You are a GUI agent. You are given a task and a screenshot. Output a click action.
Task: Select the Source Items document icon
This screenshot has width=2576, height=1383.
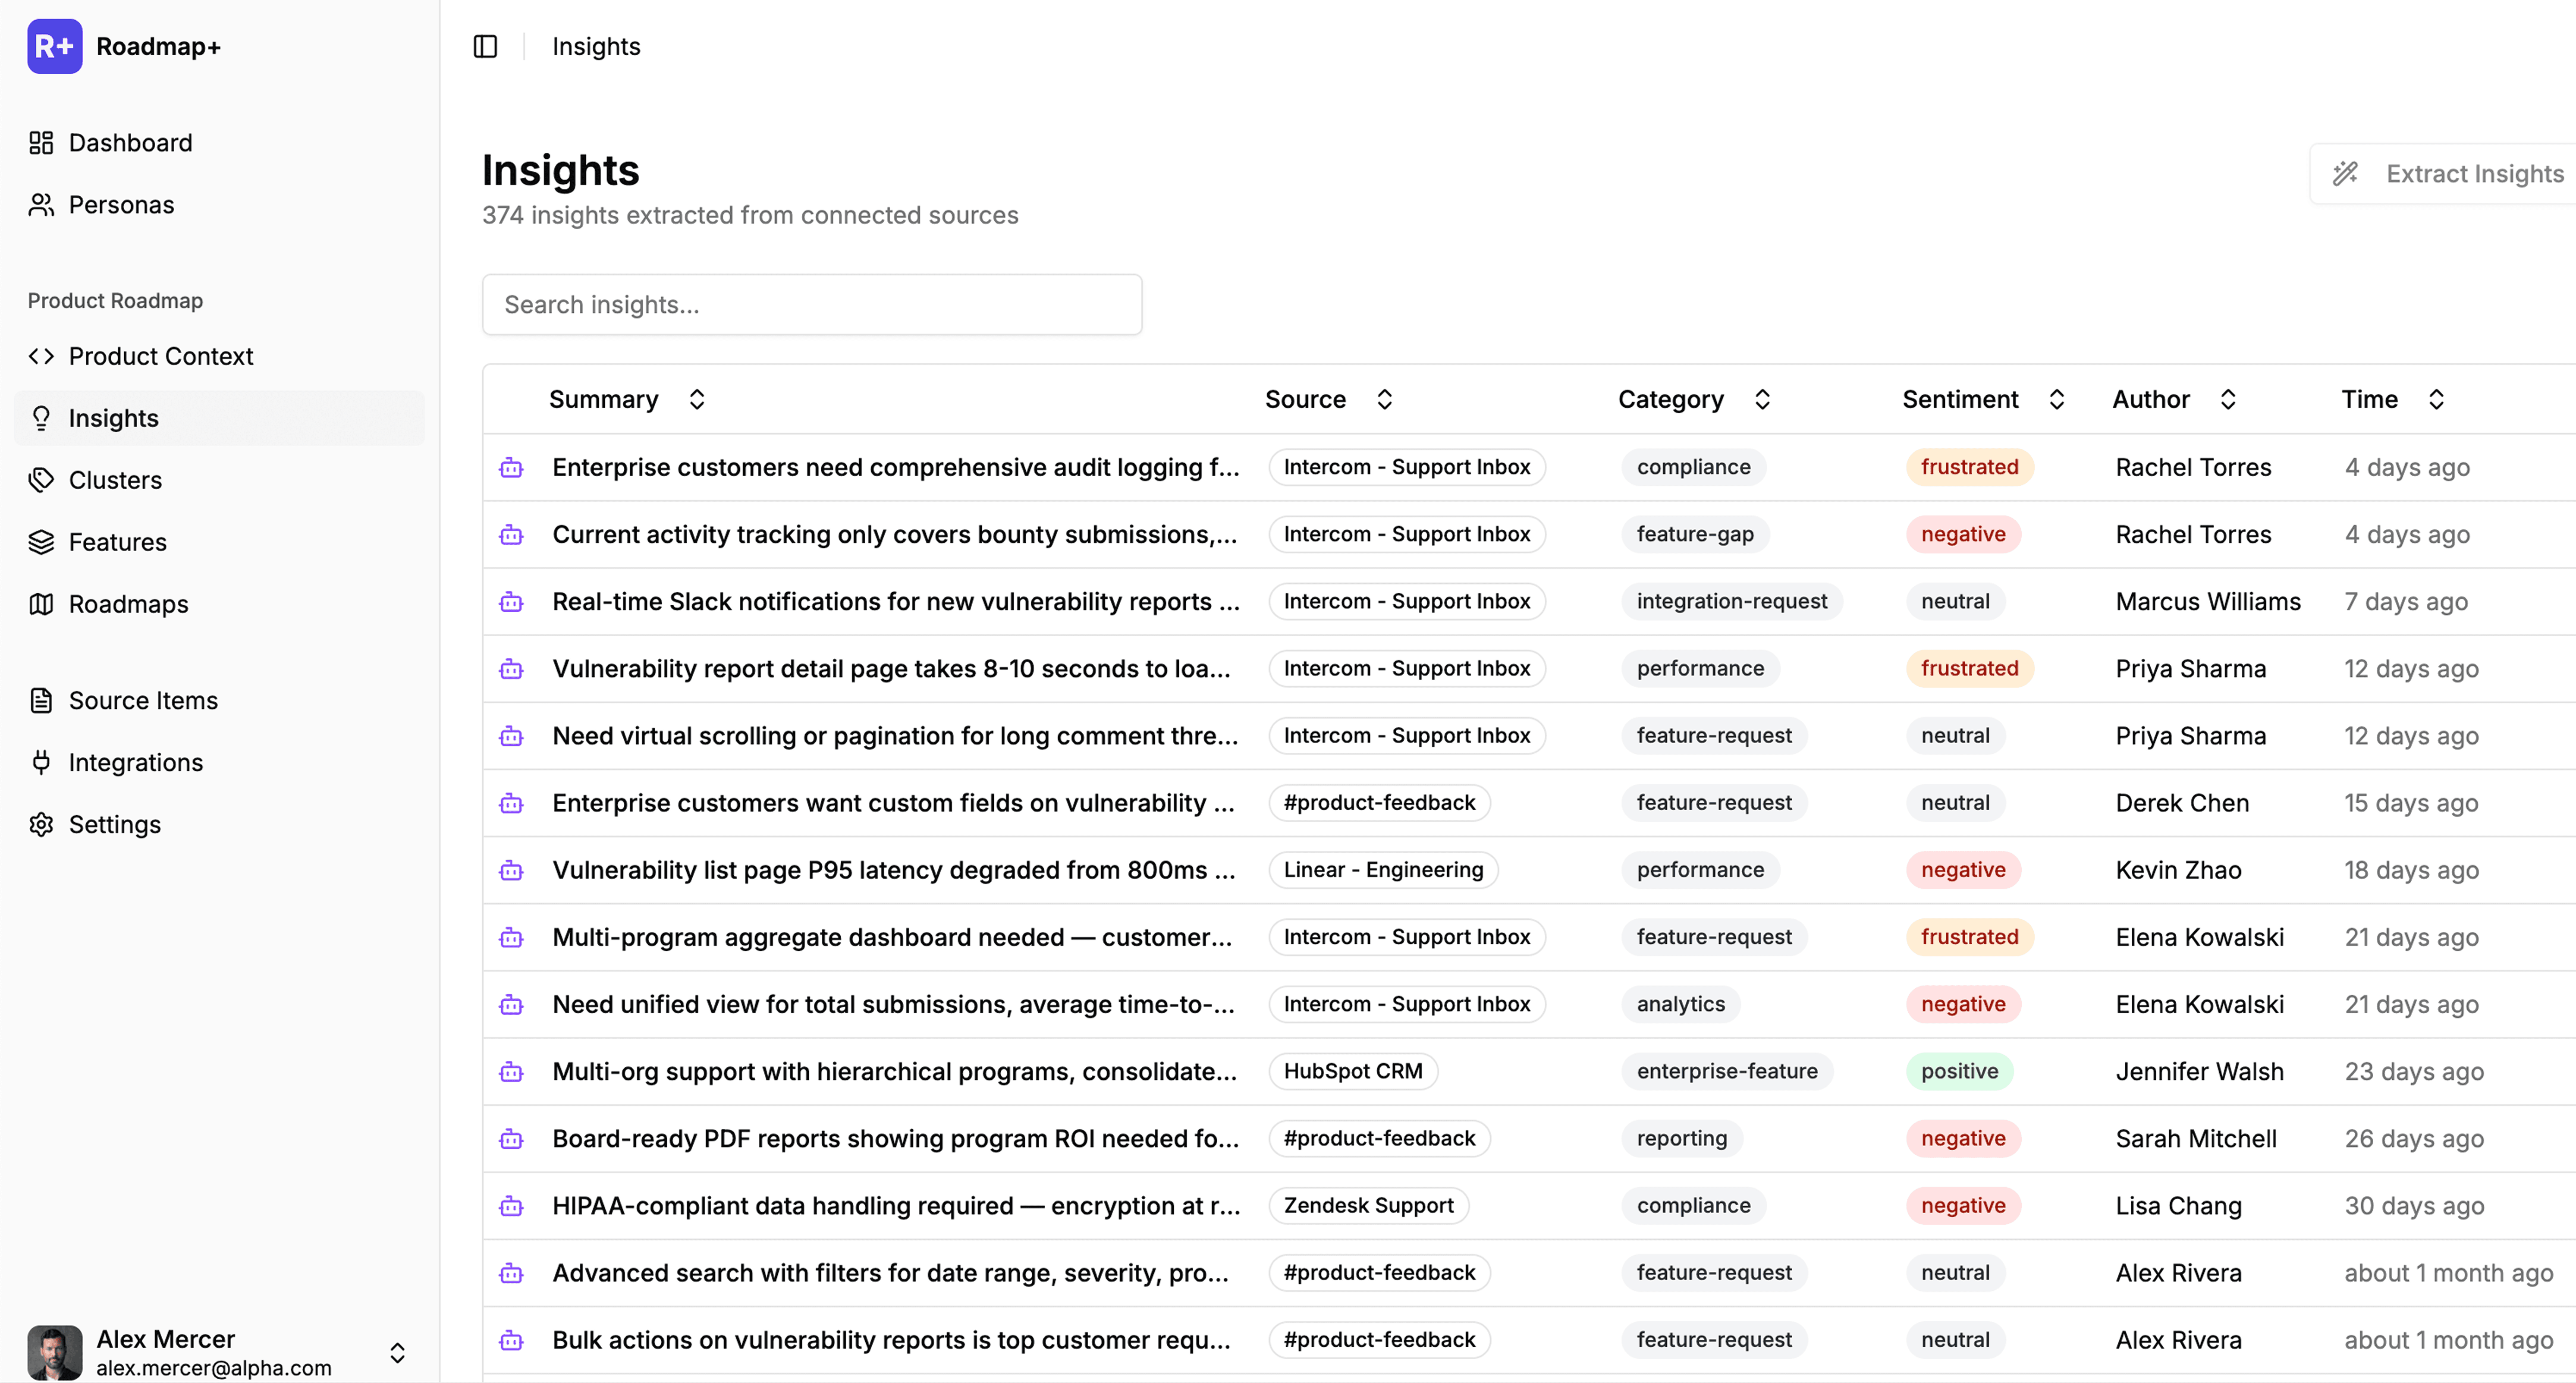tap(41, 700)
